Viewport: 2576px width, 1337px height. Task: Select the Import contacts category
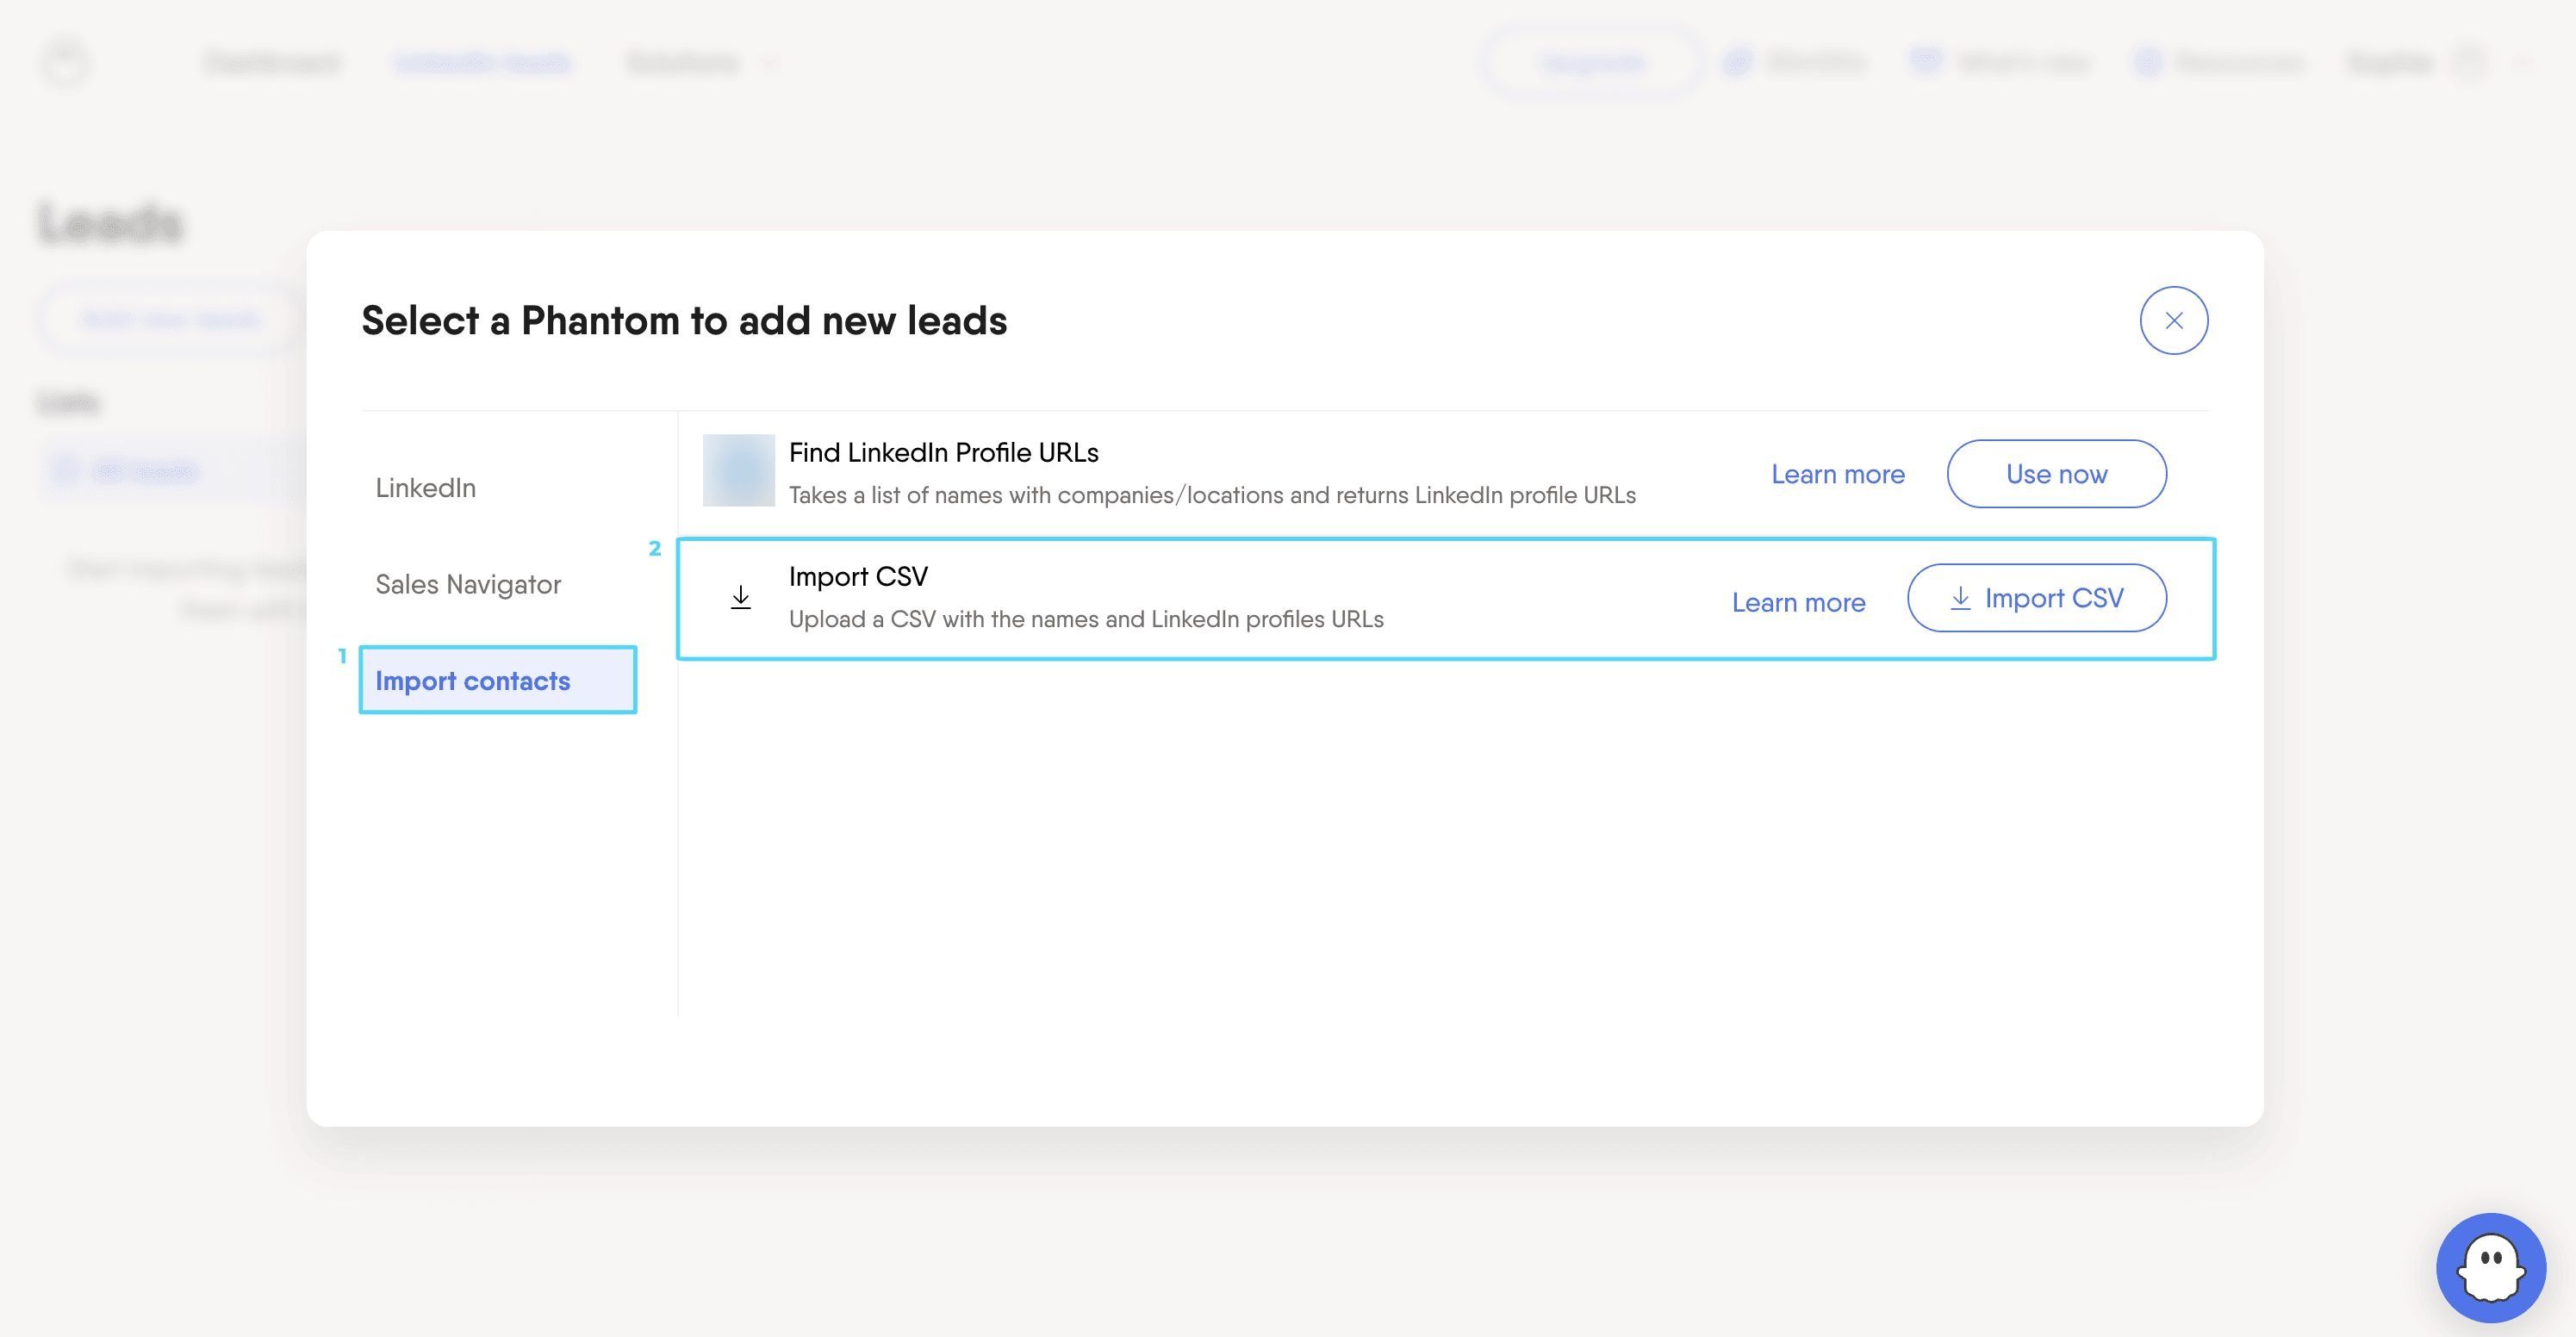[x=498, y=680]
